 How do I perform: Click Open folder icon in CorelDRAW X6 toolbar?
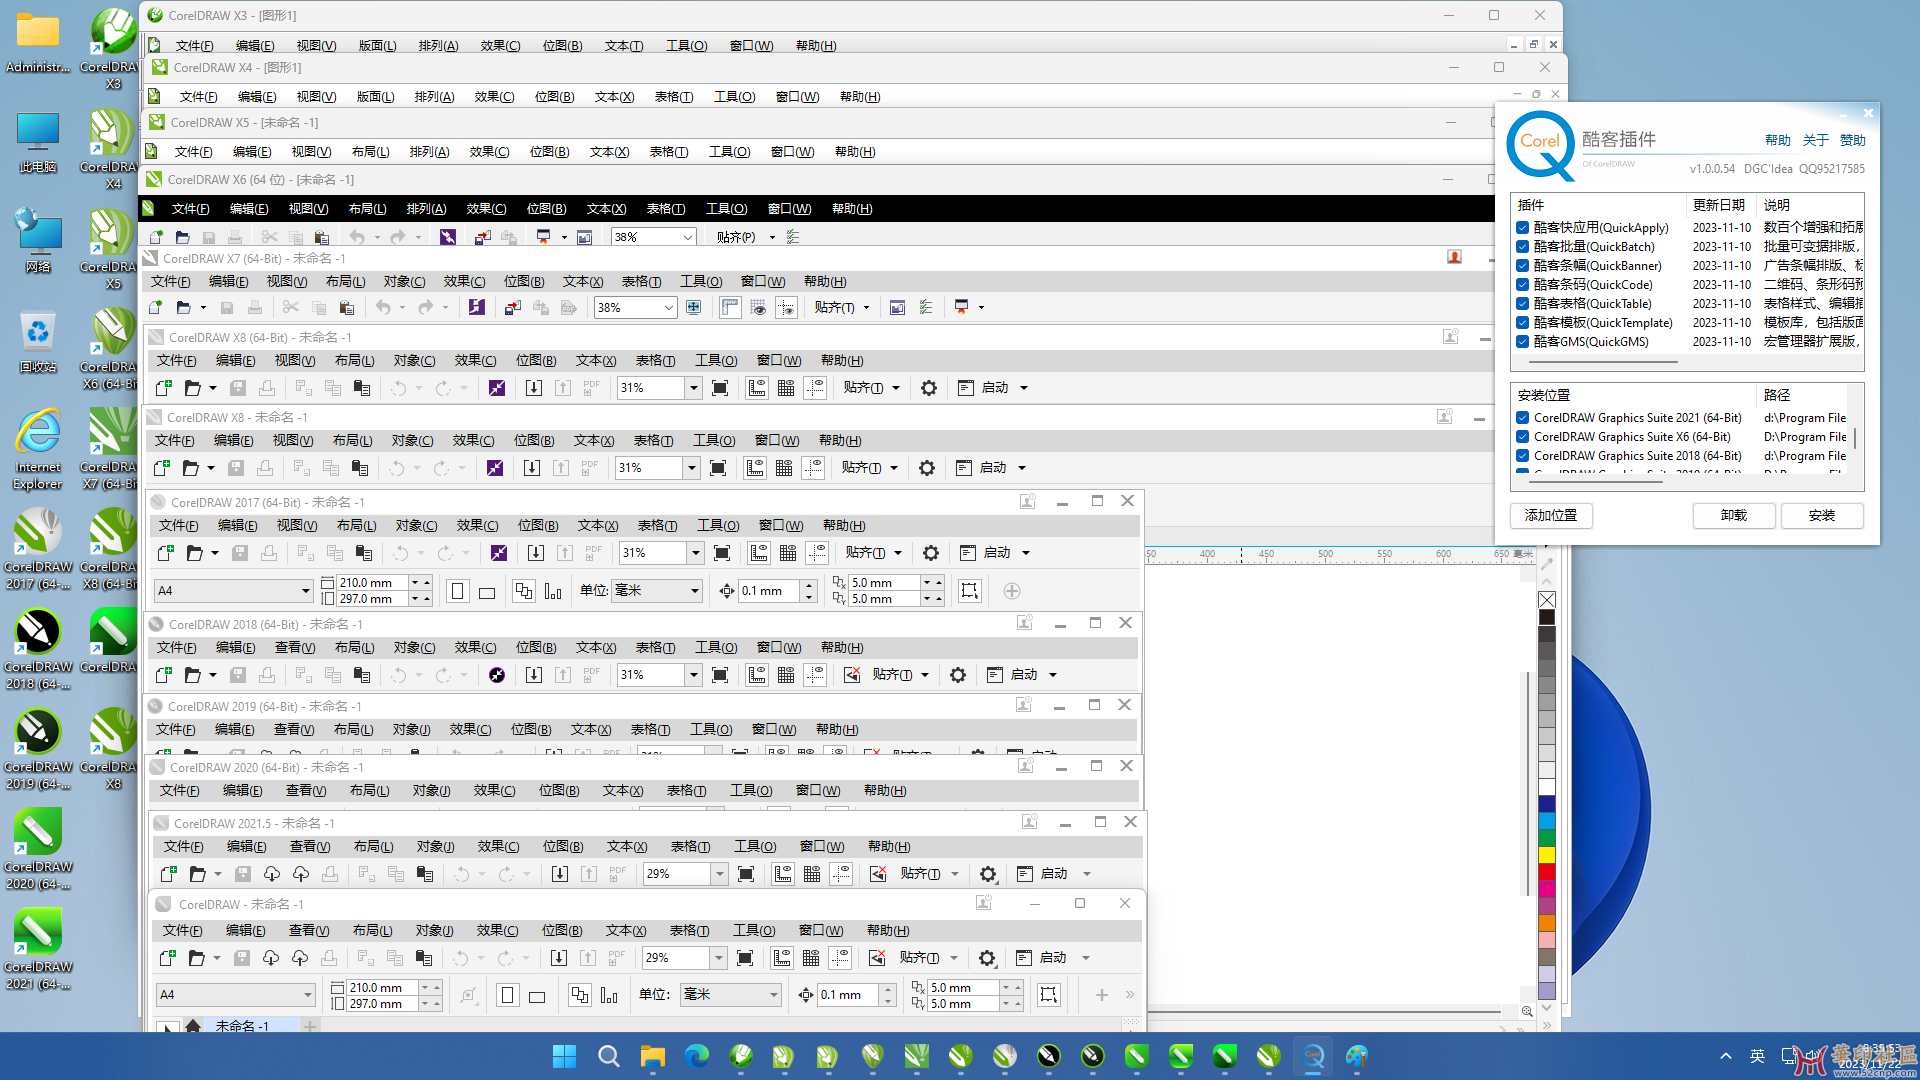(182, 237)
